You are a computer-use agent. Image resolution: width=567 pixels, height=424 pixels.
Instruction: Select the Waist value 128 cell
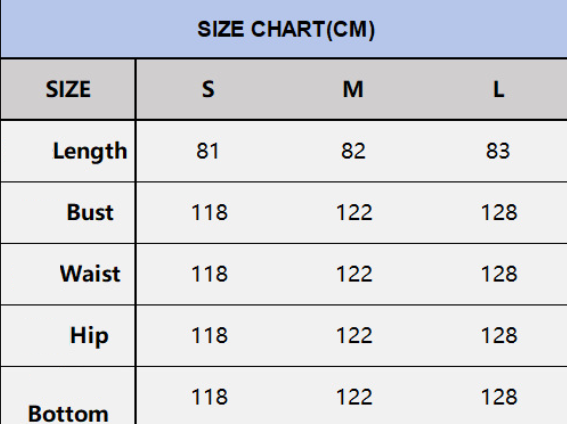[499, 274]
